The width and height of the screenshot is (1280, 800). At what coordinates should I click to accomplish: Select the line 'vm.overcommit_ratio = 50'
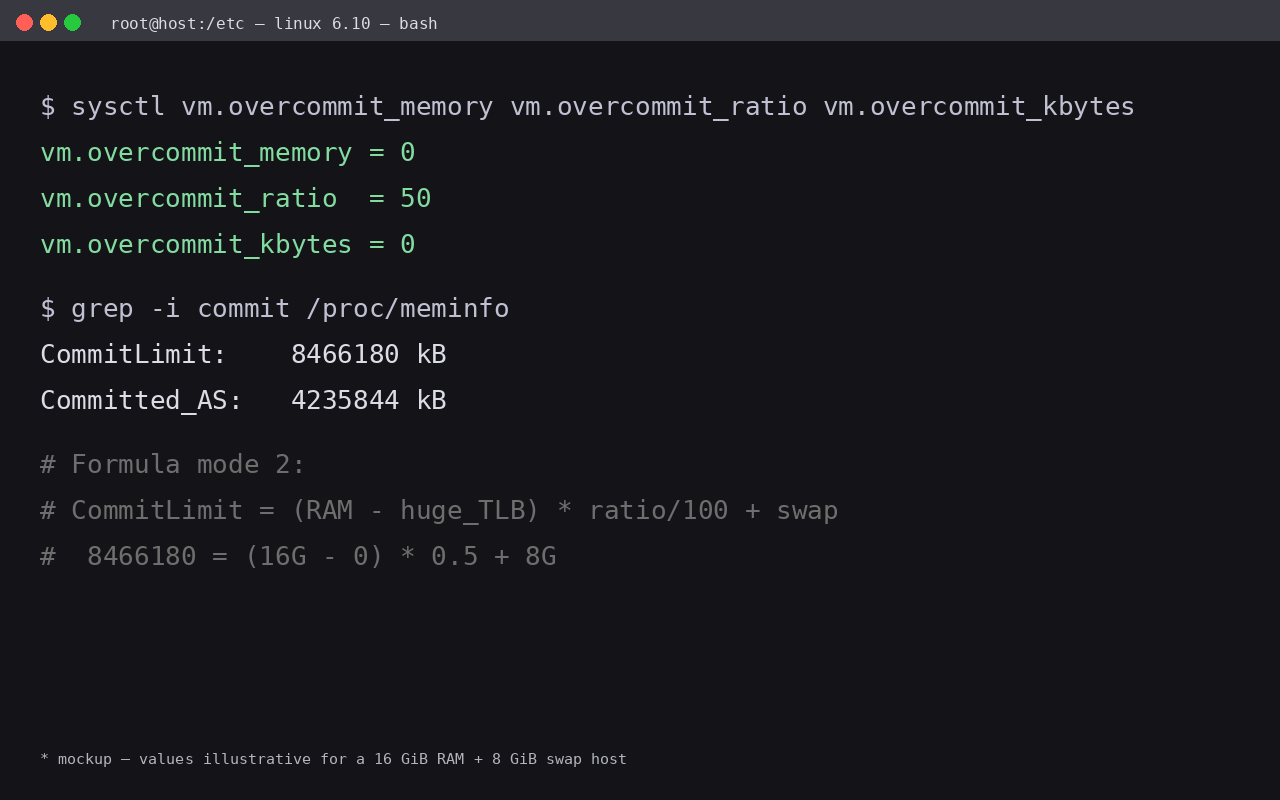click(x=236, y=198)
